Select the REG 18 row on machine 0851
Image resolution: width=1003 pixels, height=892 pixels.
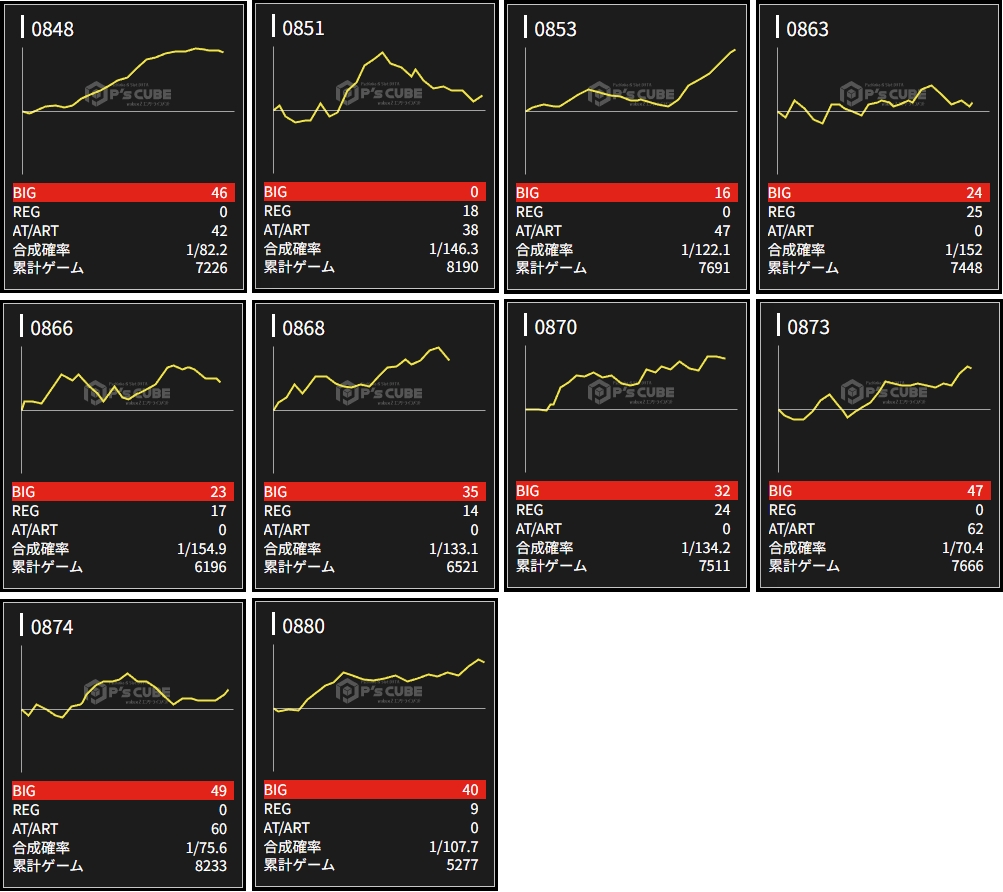(374, 211)
